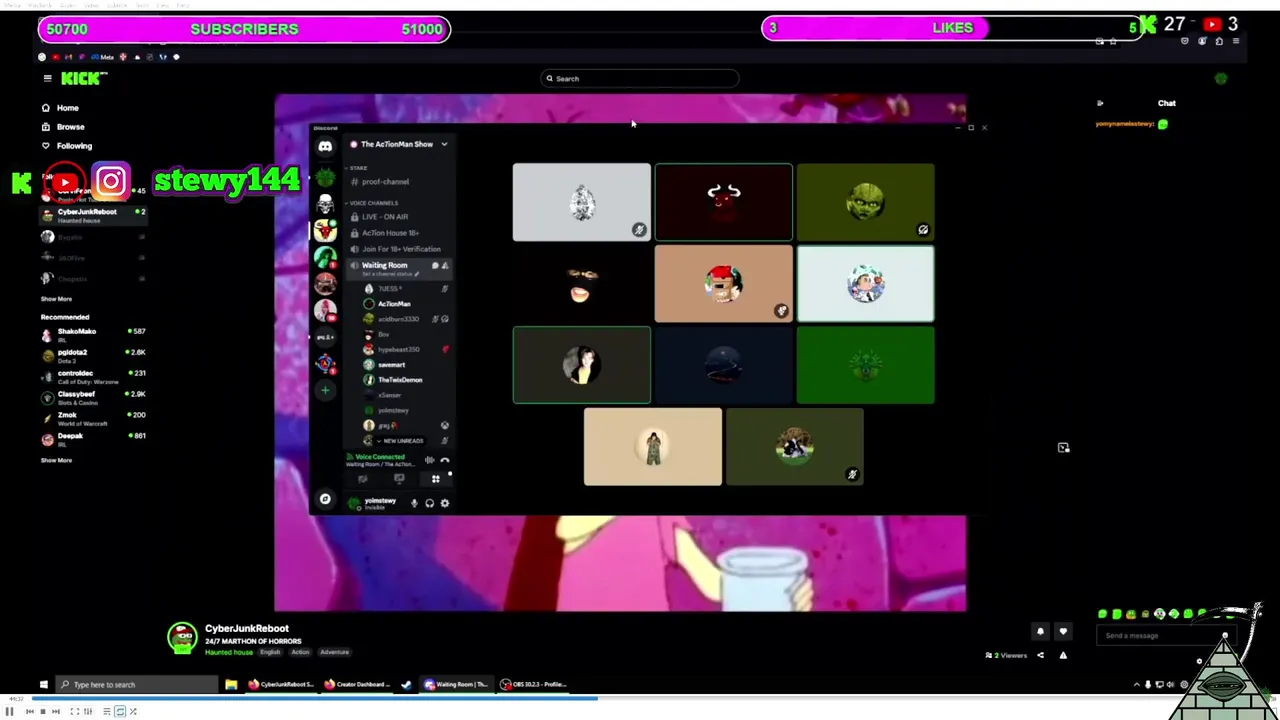Report stream using warning triangle icon
This screenshot has height=720, width=1280.
click(x=1063, y=656)
